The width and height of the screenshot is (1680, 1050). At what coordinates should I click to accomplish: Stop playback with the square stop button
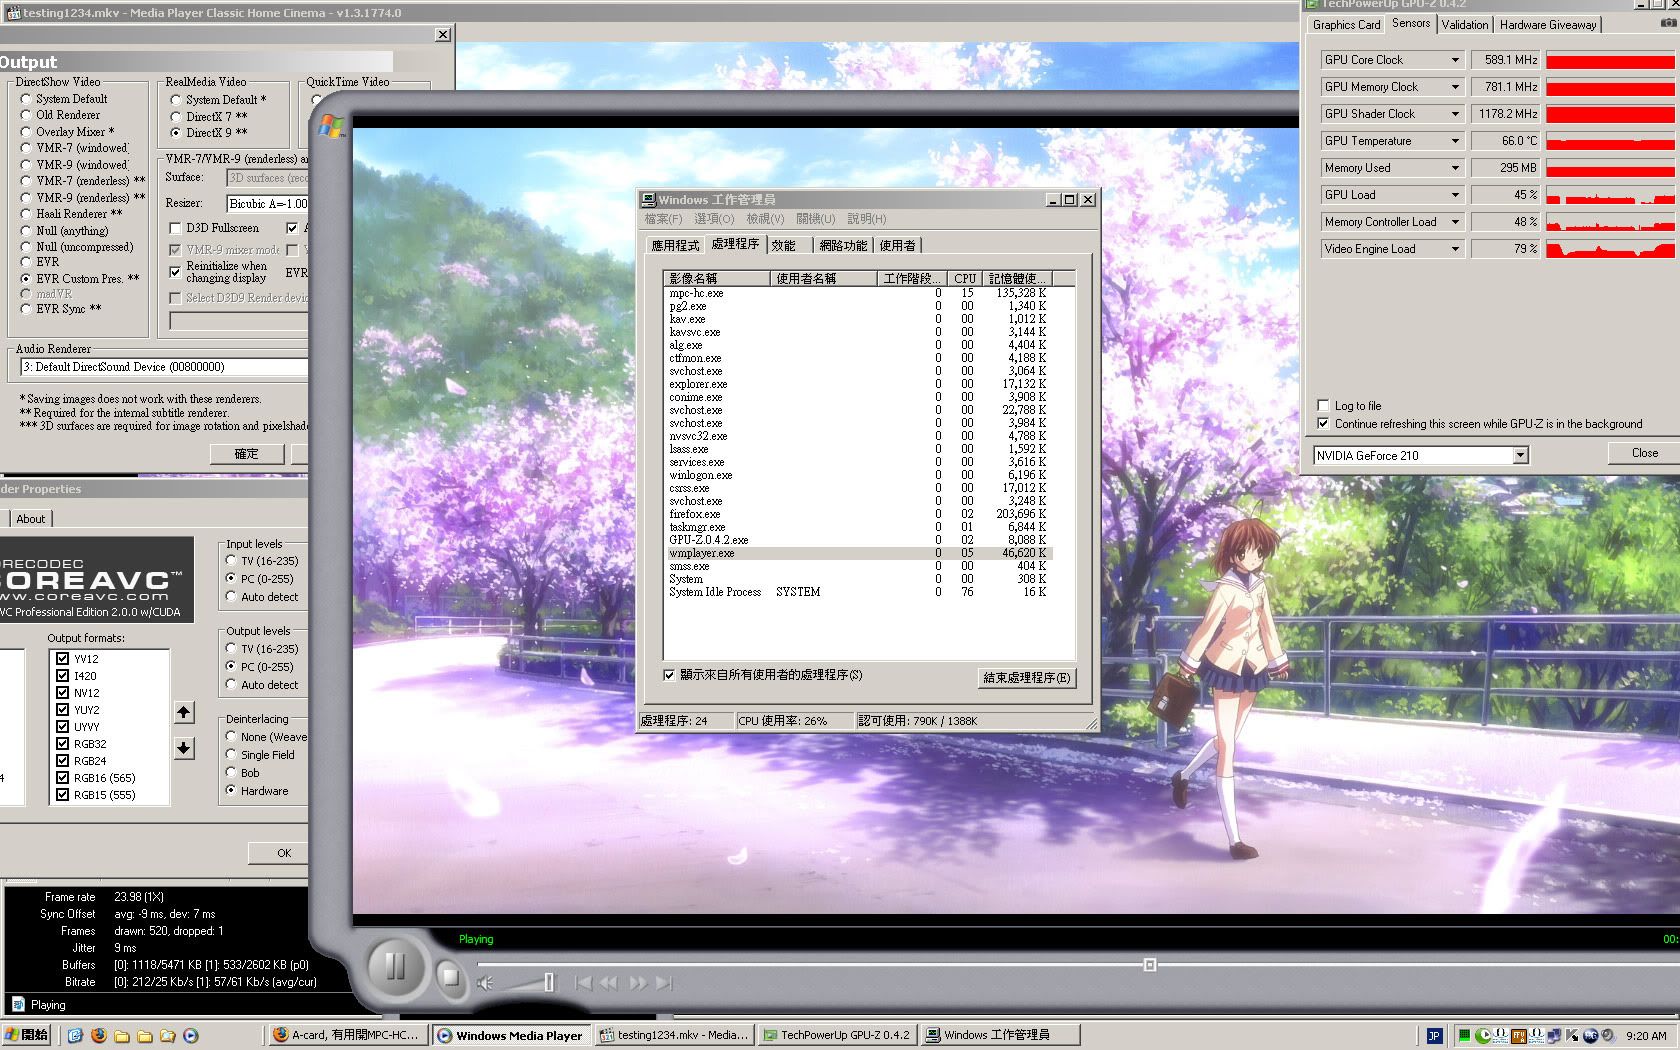pyautogui.click(x=450, y=976)
